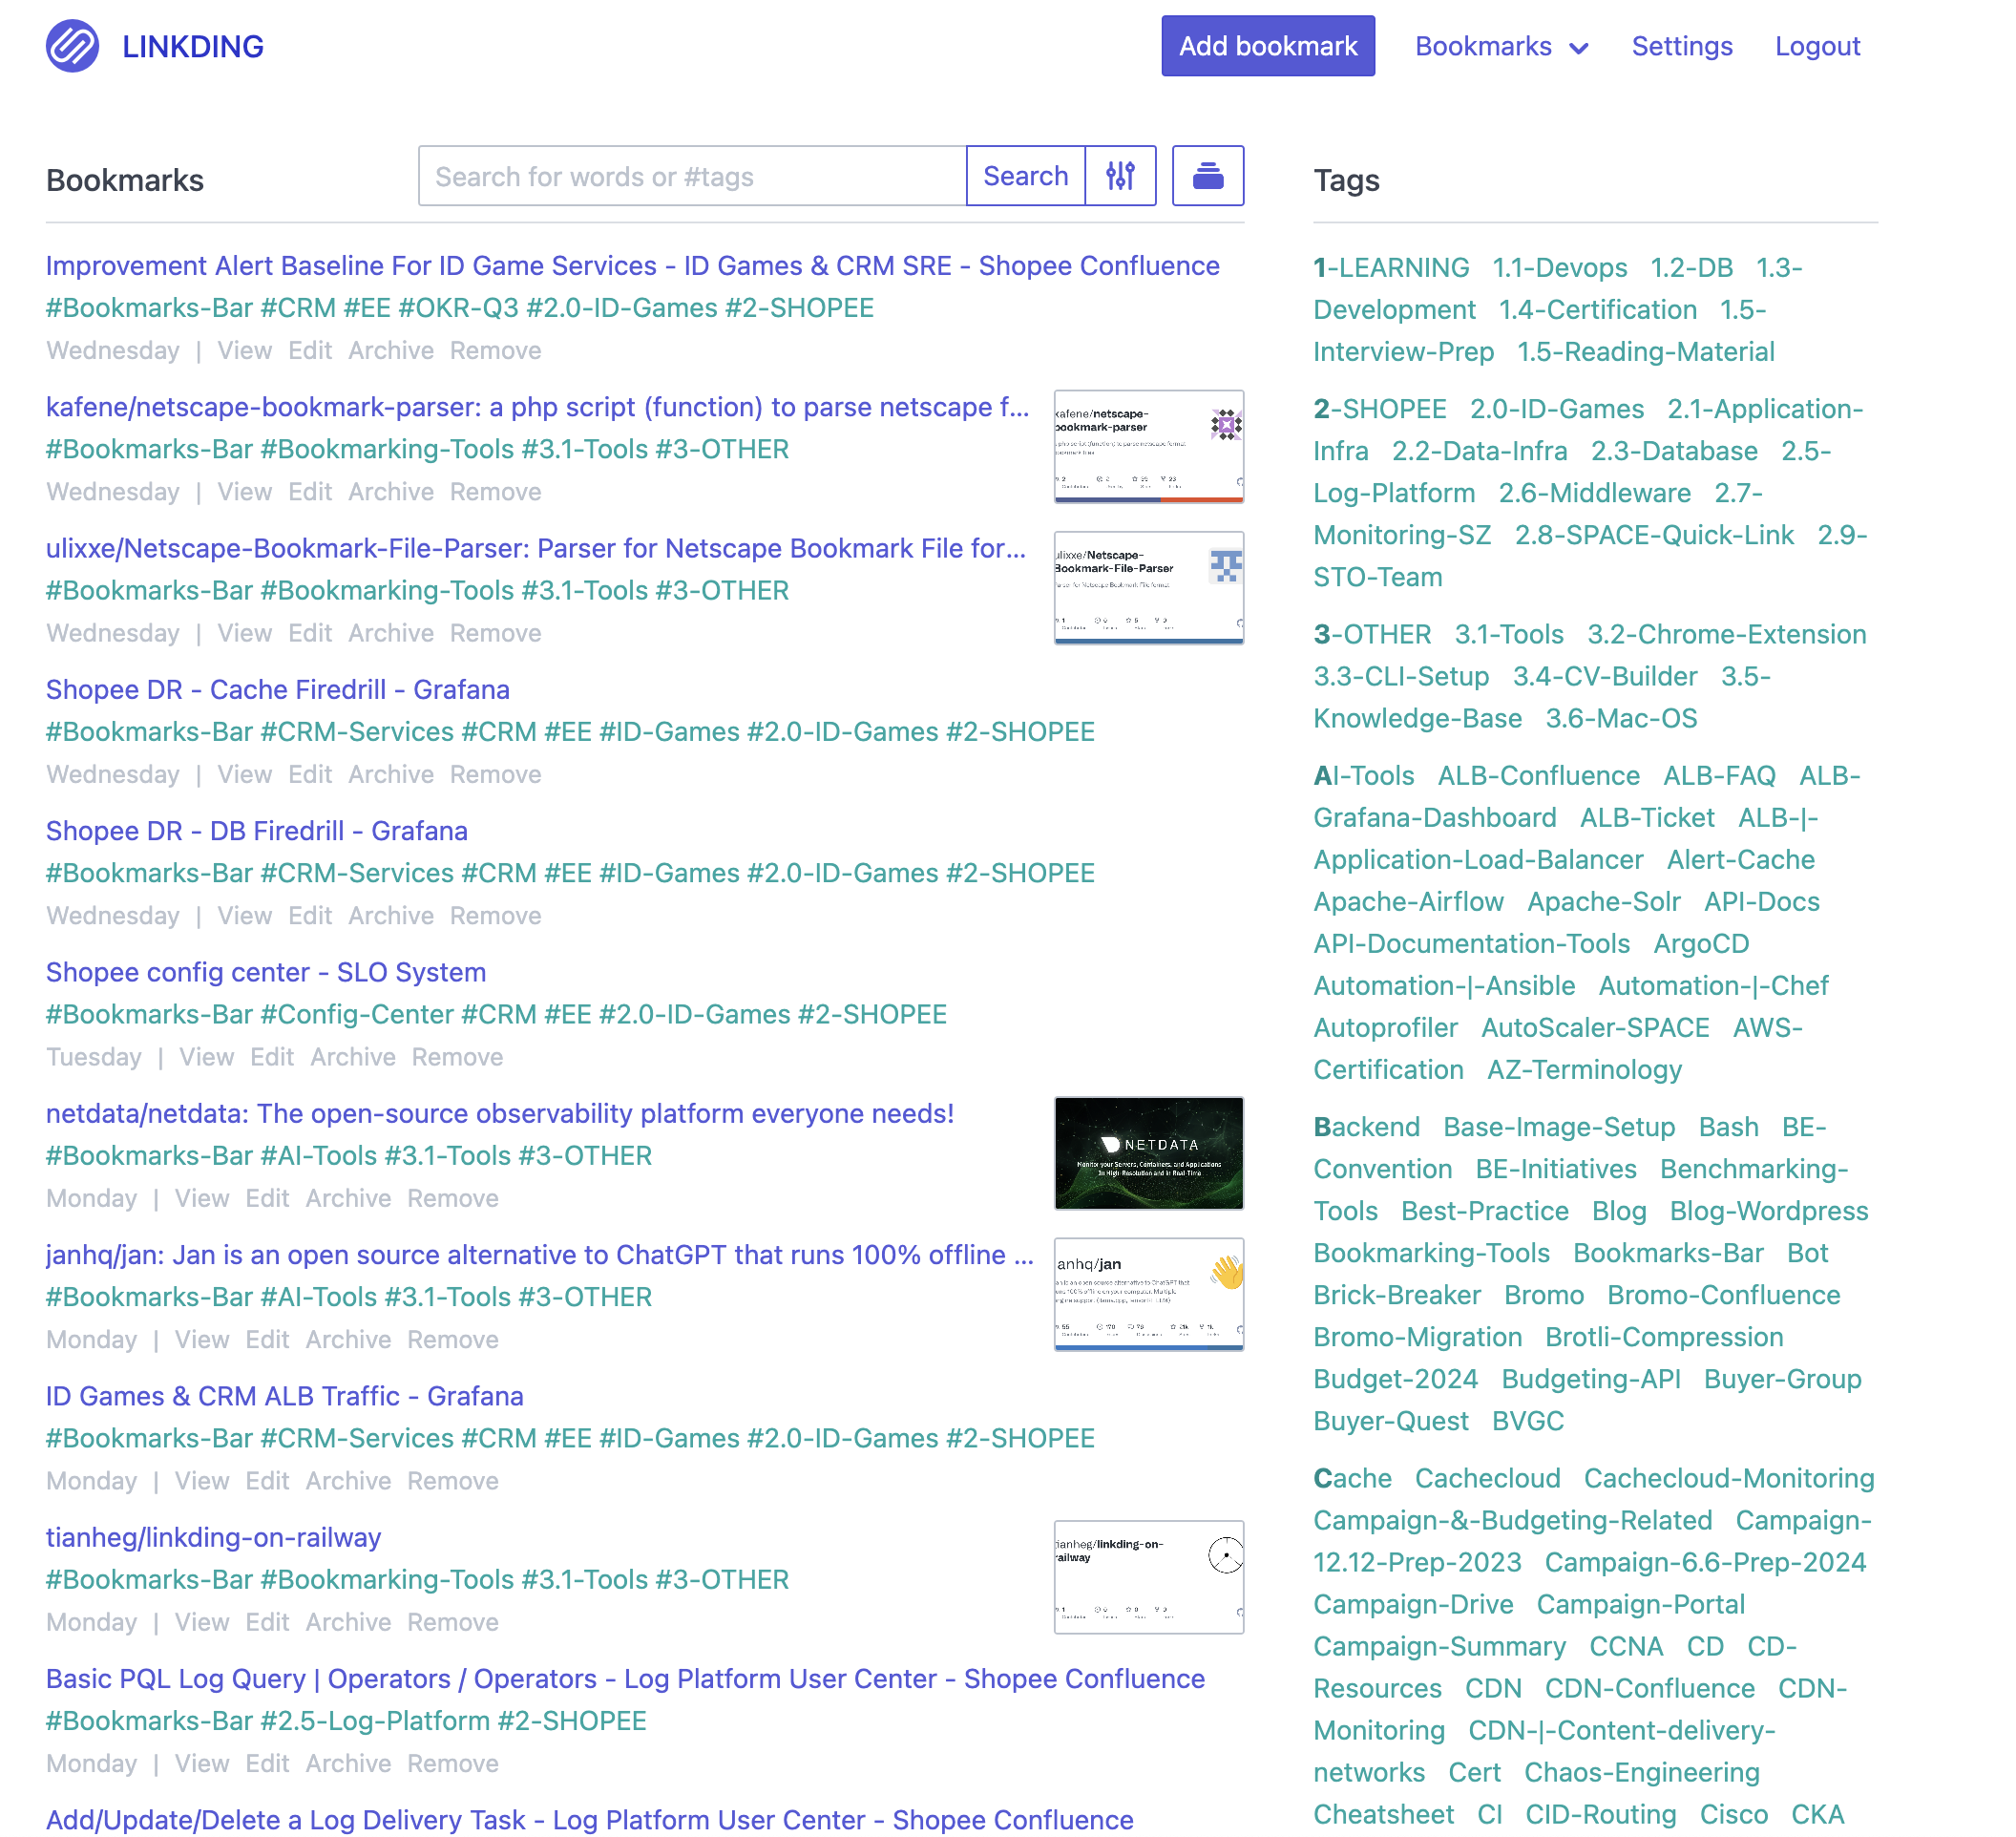Filter by AZ-Terminology tag

tap(1584, 1070)
